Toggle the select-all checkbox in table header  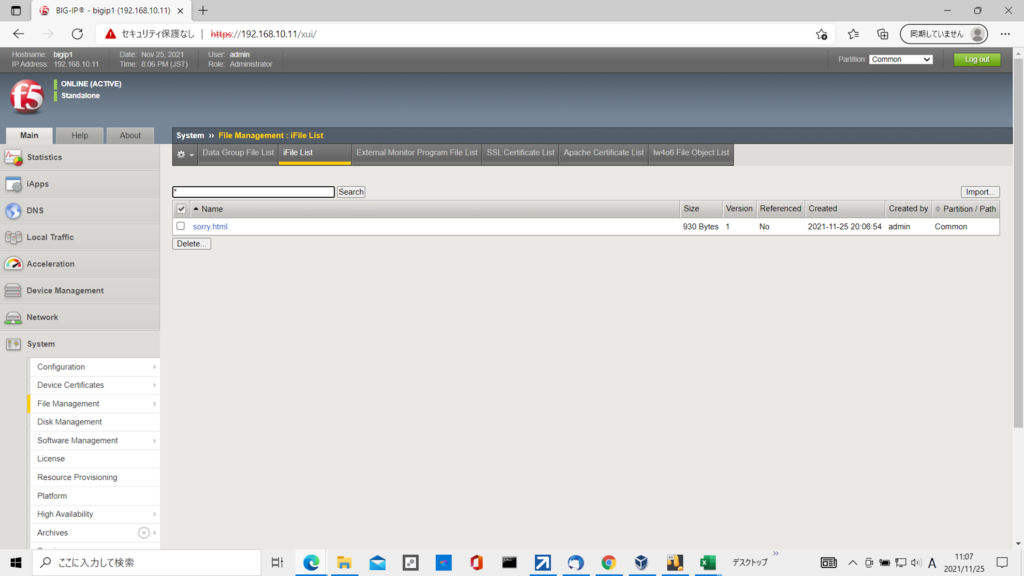pyautogui.click(x=181, y=209)
